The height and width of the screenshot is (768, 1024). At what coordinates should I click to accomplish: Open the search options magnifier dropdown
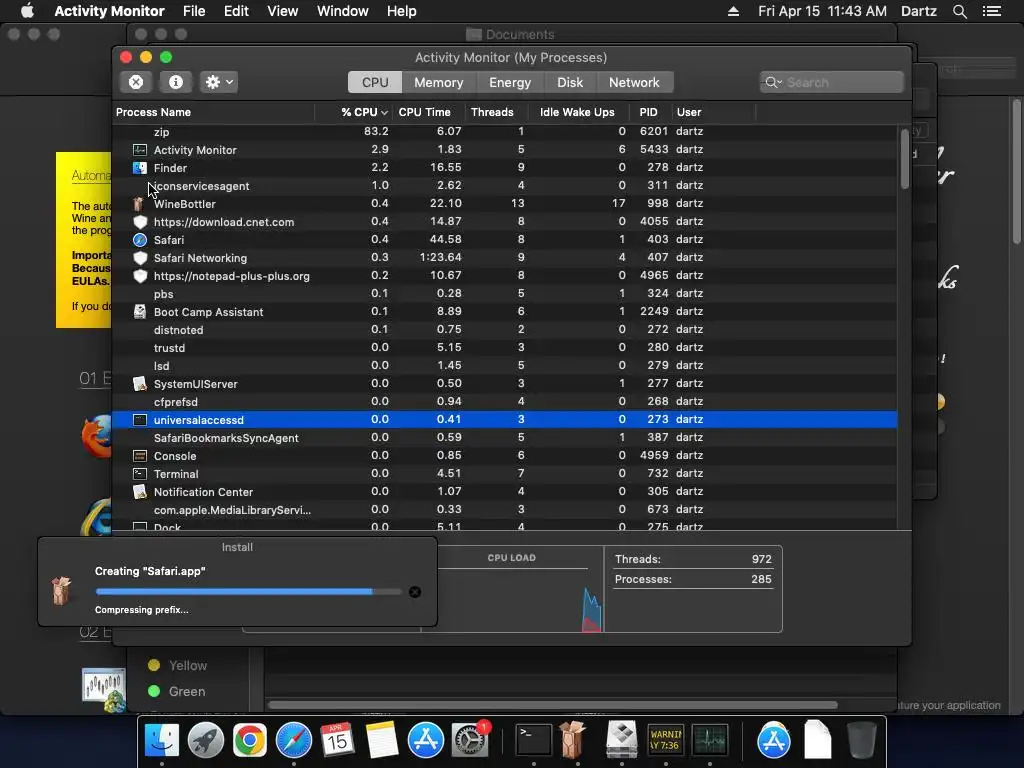(773, 82)
